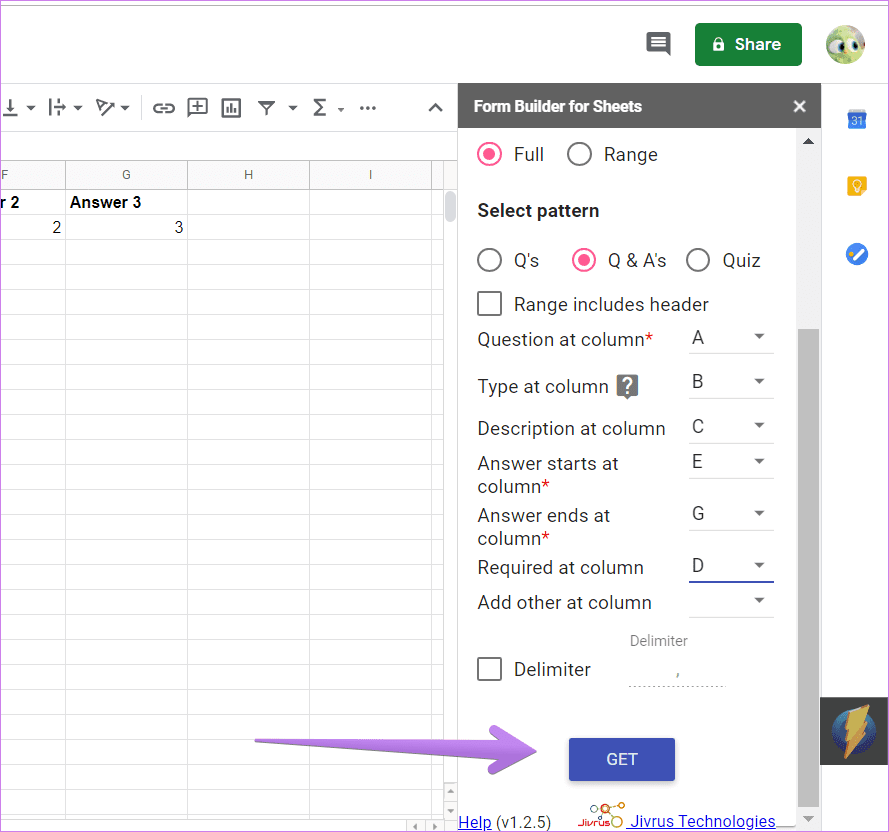Expand Answer ends at column dropdown
Viewport: 889px width, 832px height.
point(731,514)
